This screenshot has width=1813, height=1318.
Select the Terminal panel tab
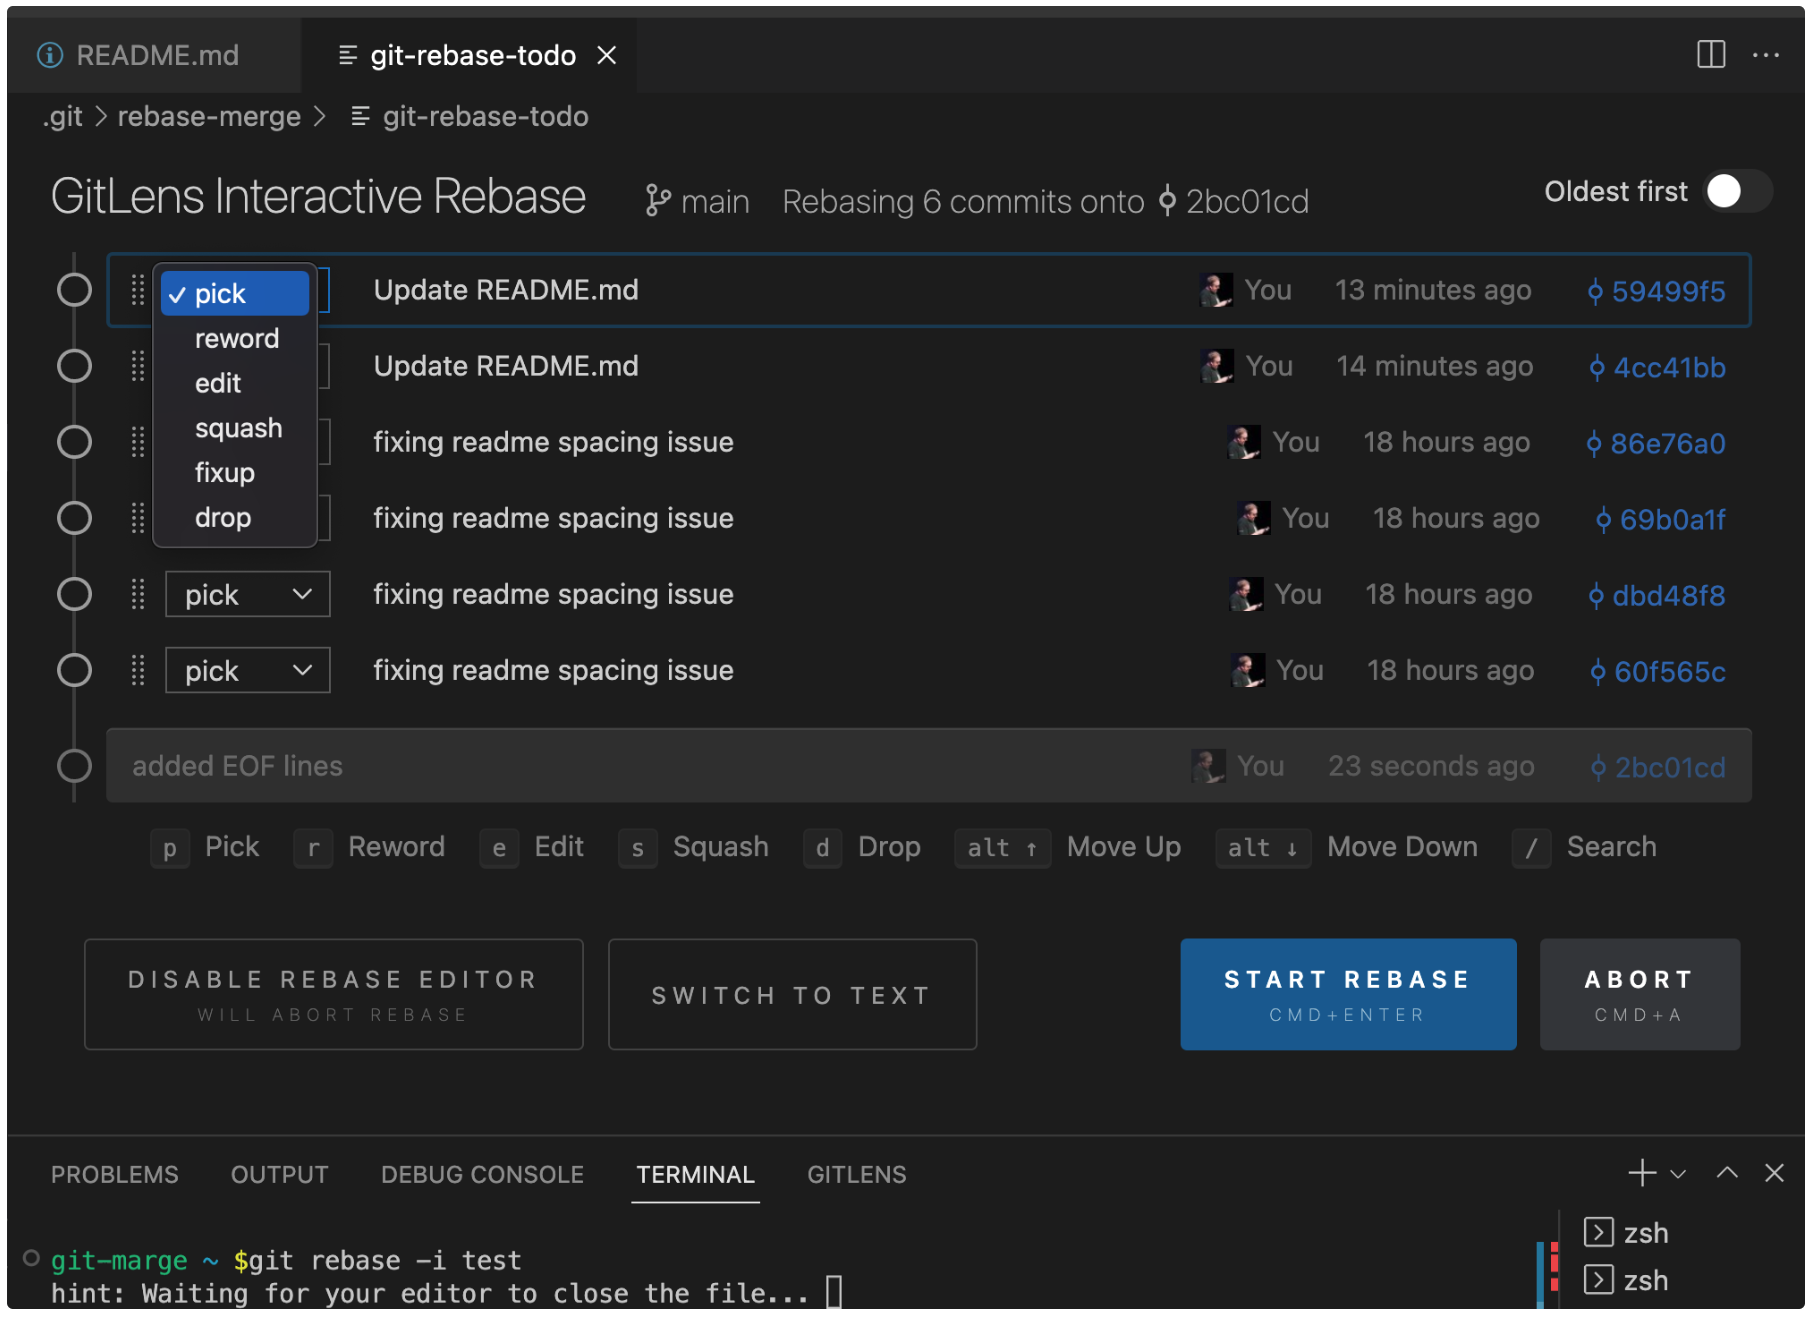click(x=695, y=1174)
